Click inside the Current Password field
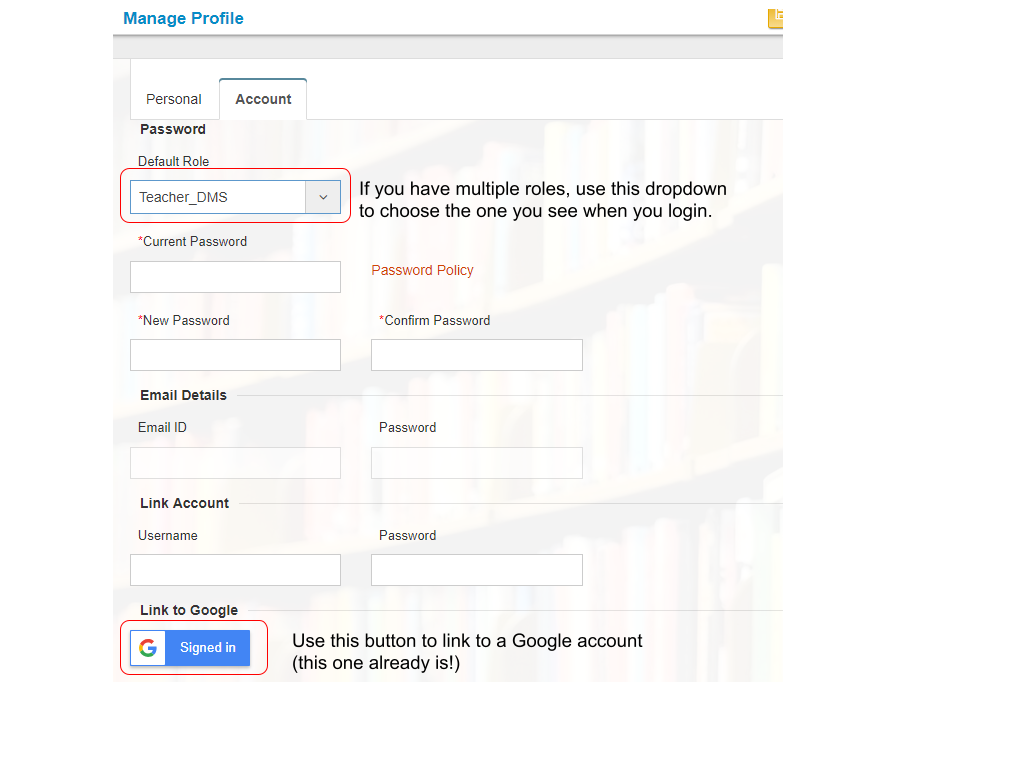Screen dimensions: 1024x768 235,277
